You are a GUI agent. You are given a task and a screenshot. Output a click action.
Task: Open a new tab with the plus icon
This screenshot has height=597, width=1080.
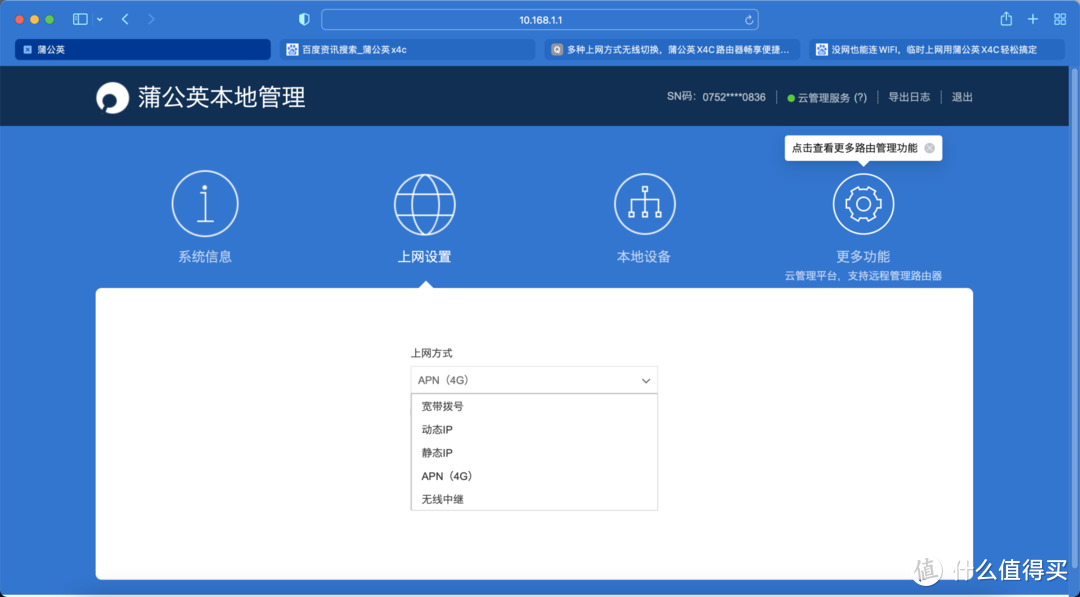[x=1032, y=18]
